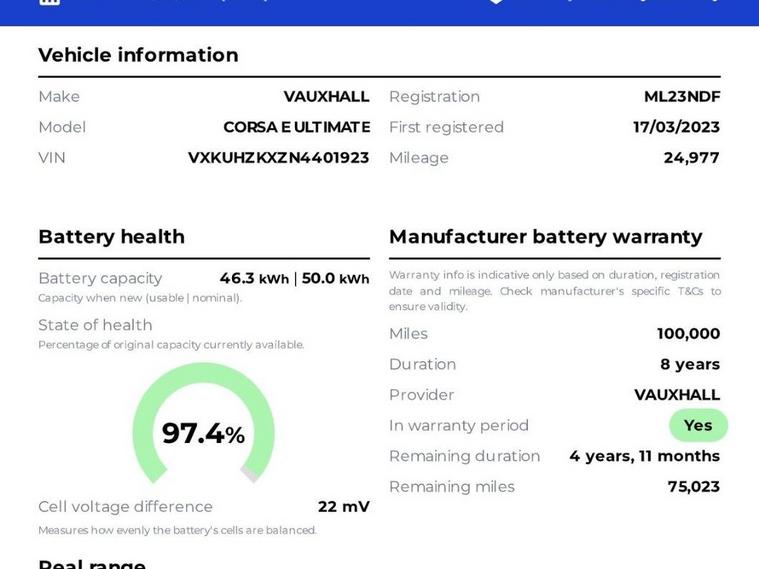Click the warranty provider VAUXHALL text
The image size is (759, 569).
point(677,395)
